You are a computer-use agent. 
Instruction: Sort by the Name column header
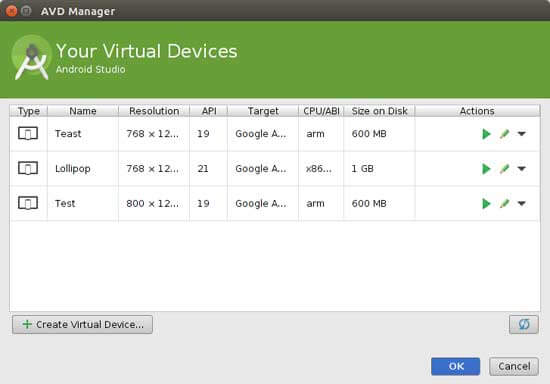pos(83,111)
